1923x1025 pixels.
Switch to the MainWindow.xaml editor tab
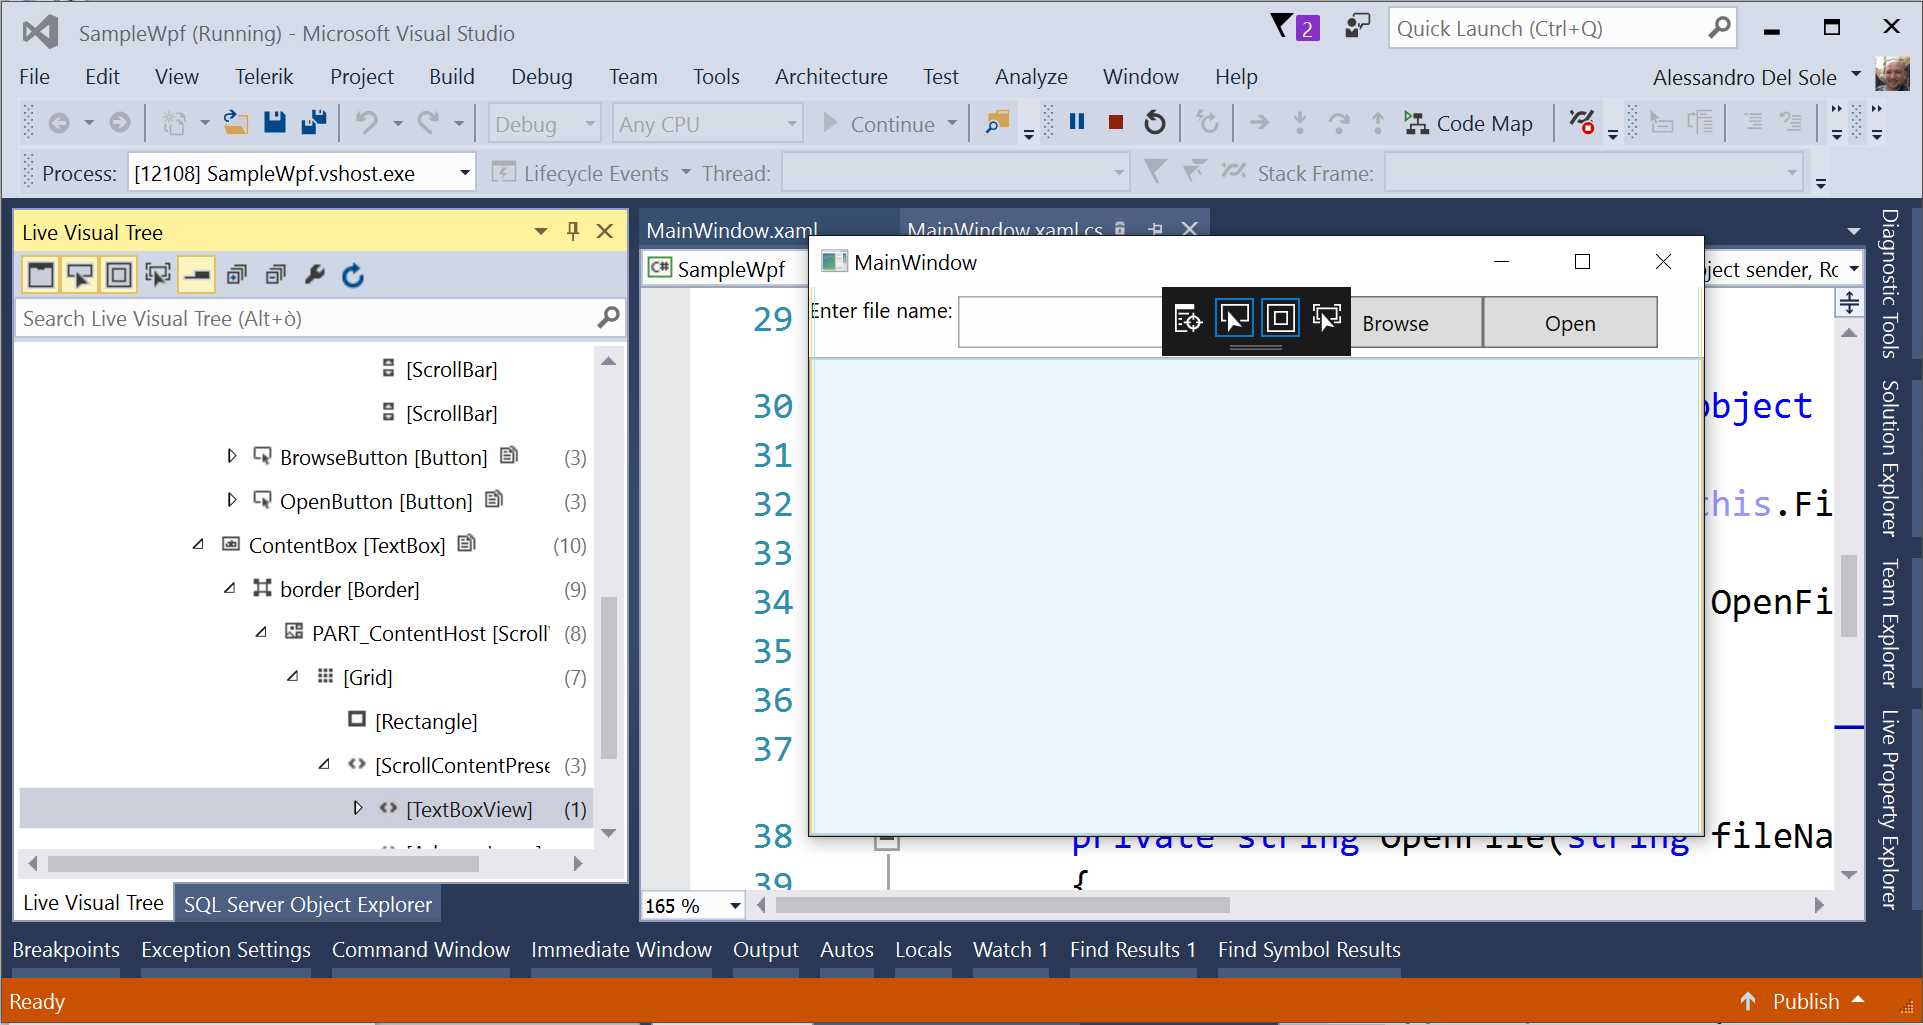click(x=732, y=230)
